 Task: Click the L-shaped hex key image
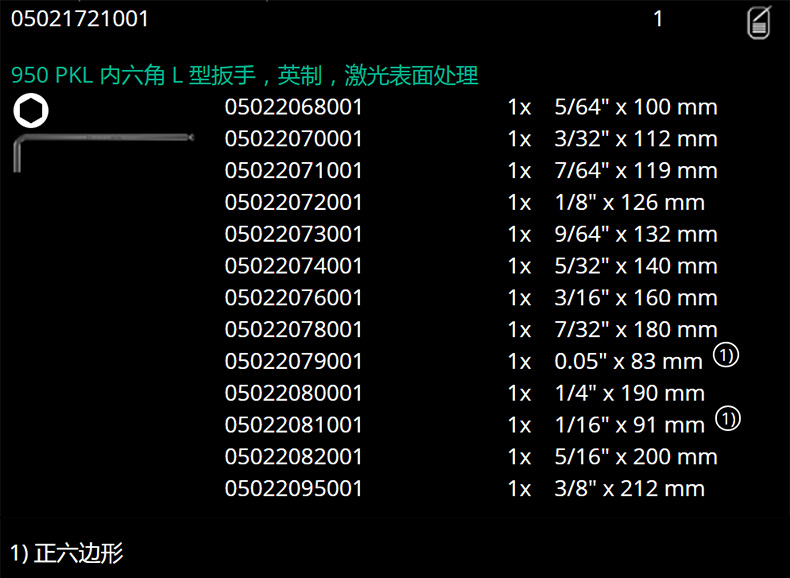[x=100, y=147]
